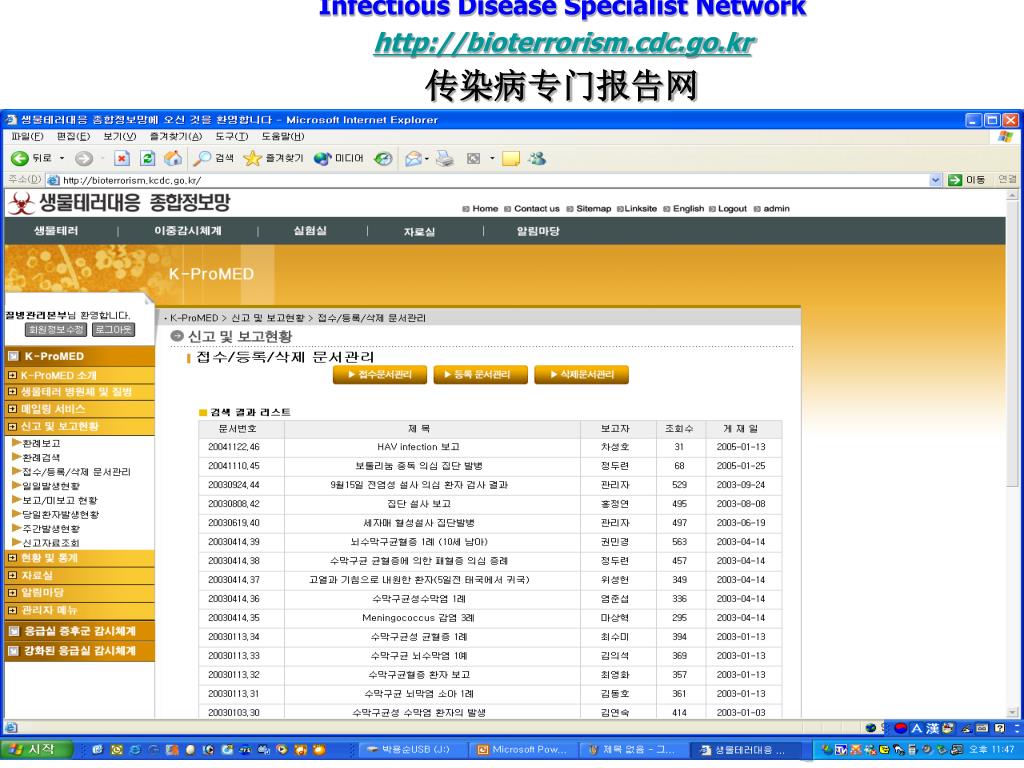Open the History clock icon

(383, 158)
